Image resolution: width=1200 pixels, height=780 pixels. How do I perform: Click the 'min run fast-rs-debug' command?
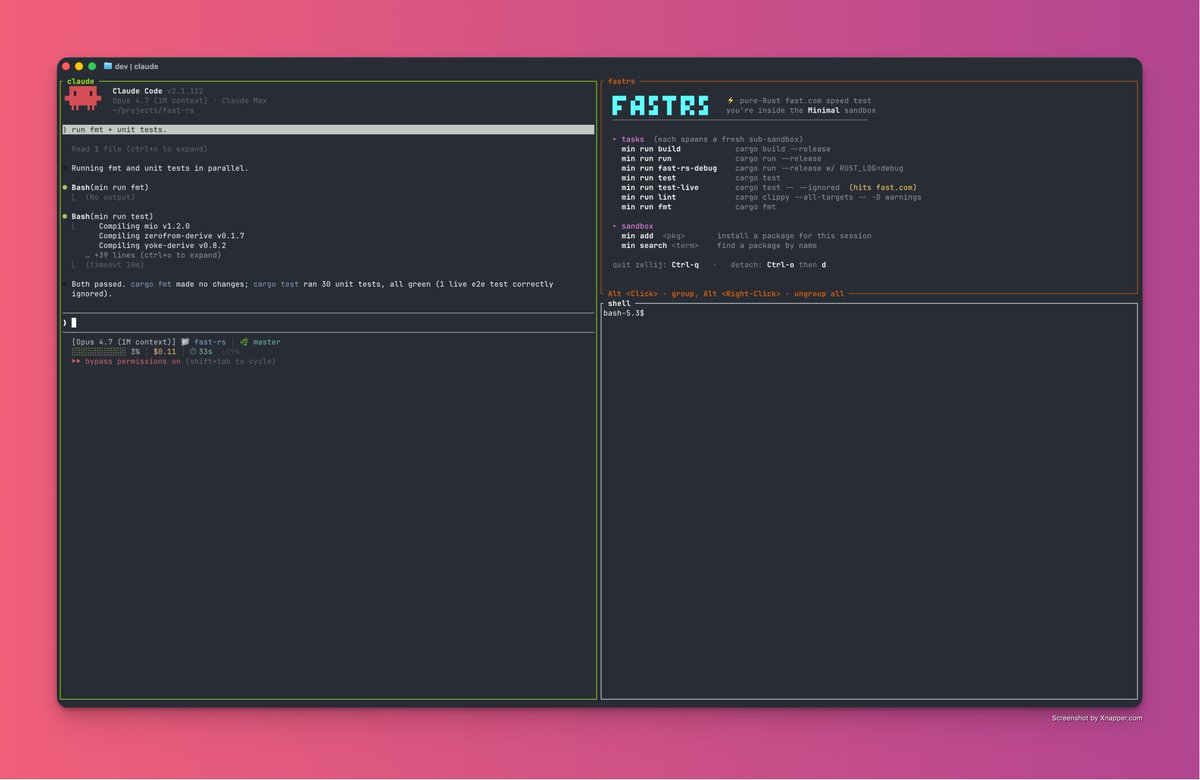(x=669, y=168)
